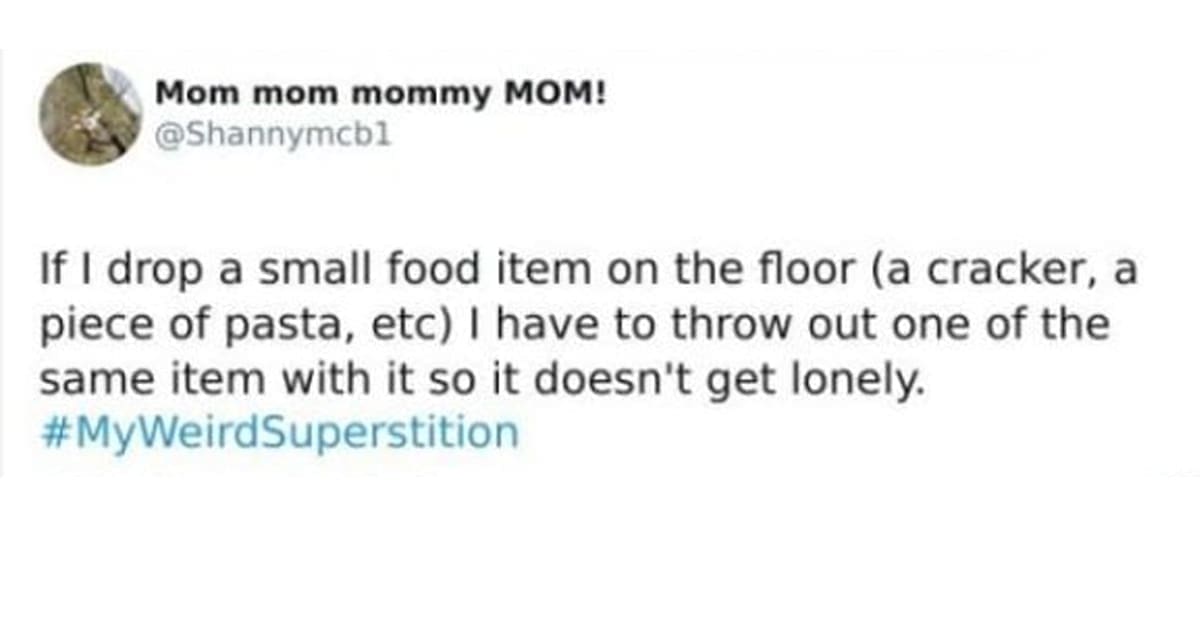Viewport: 1200px width, 630px height.
Task: Click the user's profile avatar picture
Action: point(90,114)
